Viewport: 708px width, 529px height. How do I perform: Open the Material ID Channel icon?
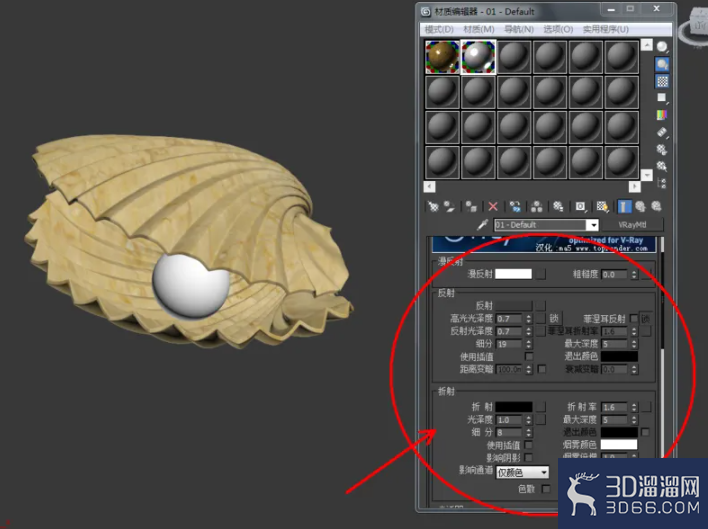(581, 207)
